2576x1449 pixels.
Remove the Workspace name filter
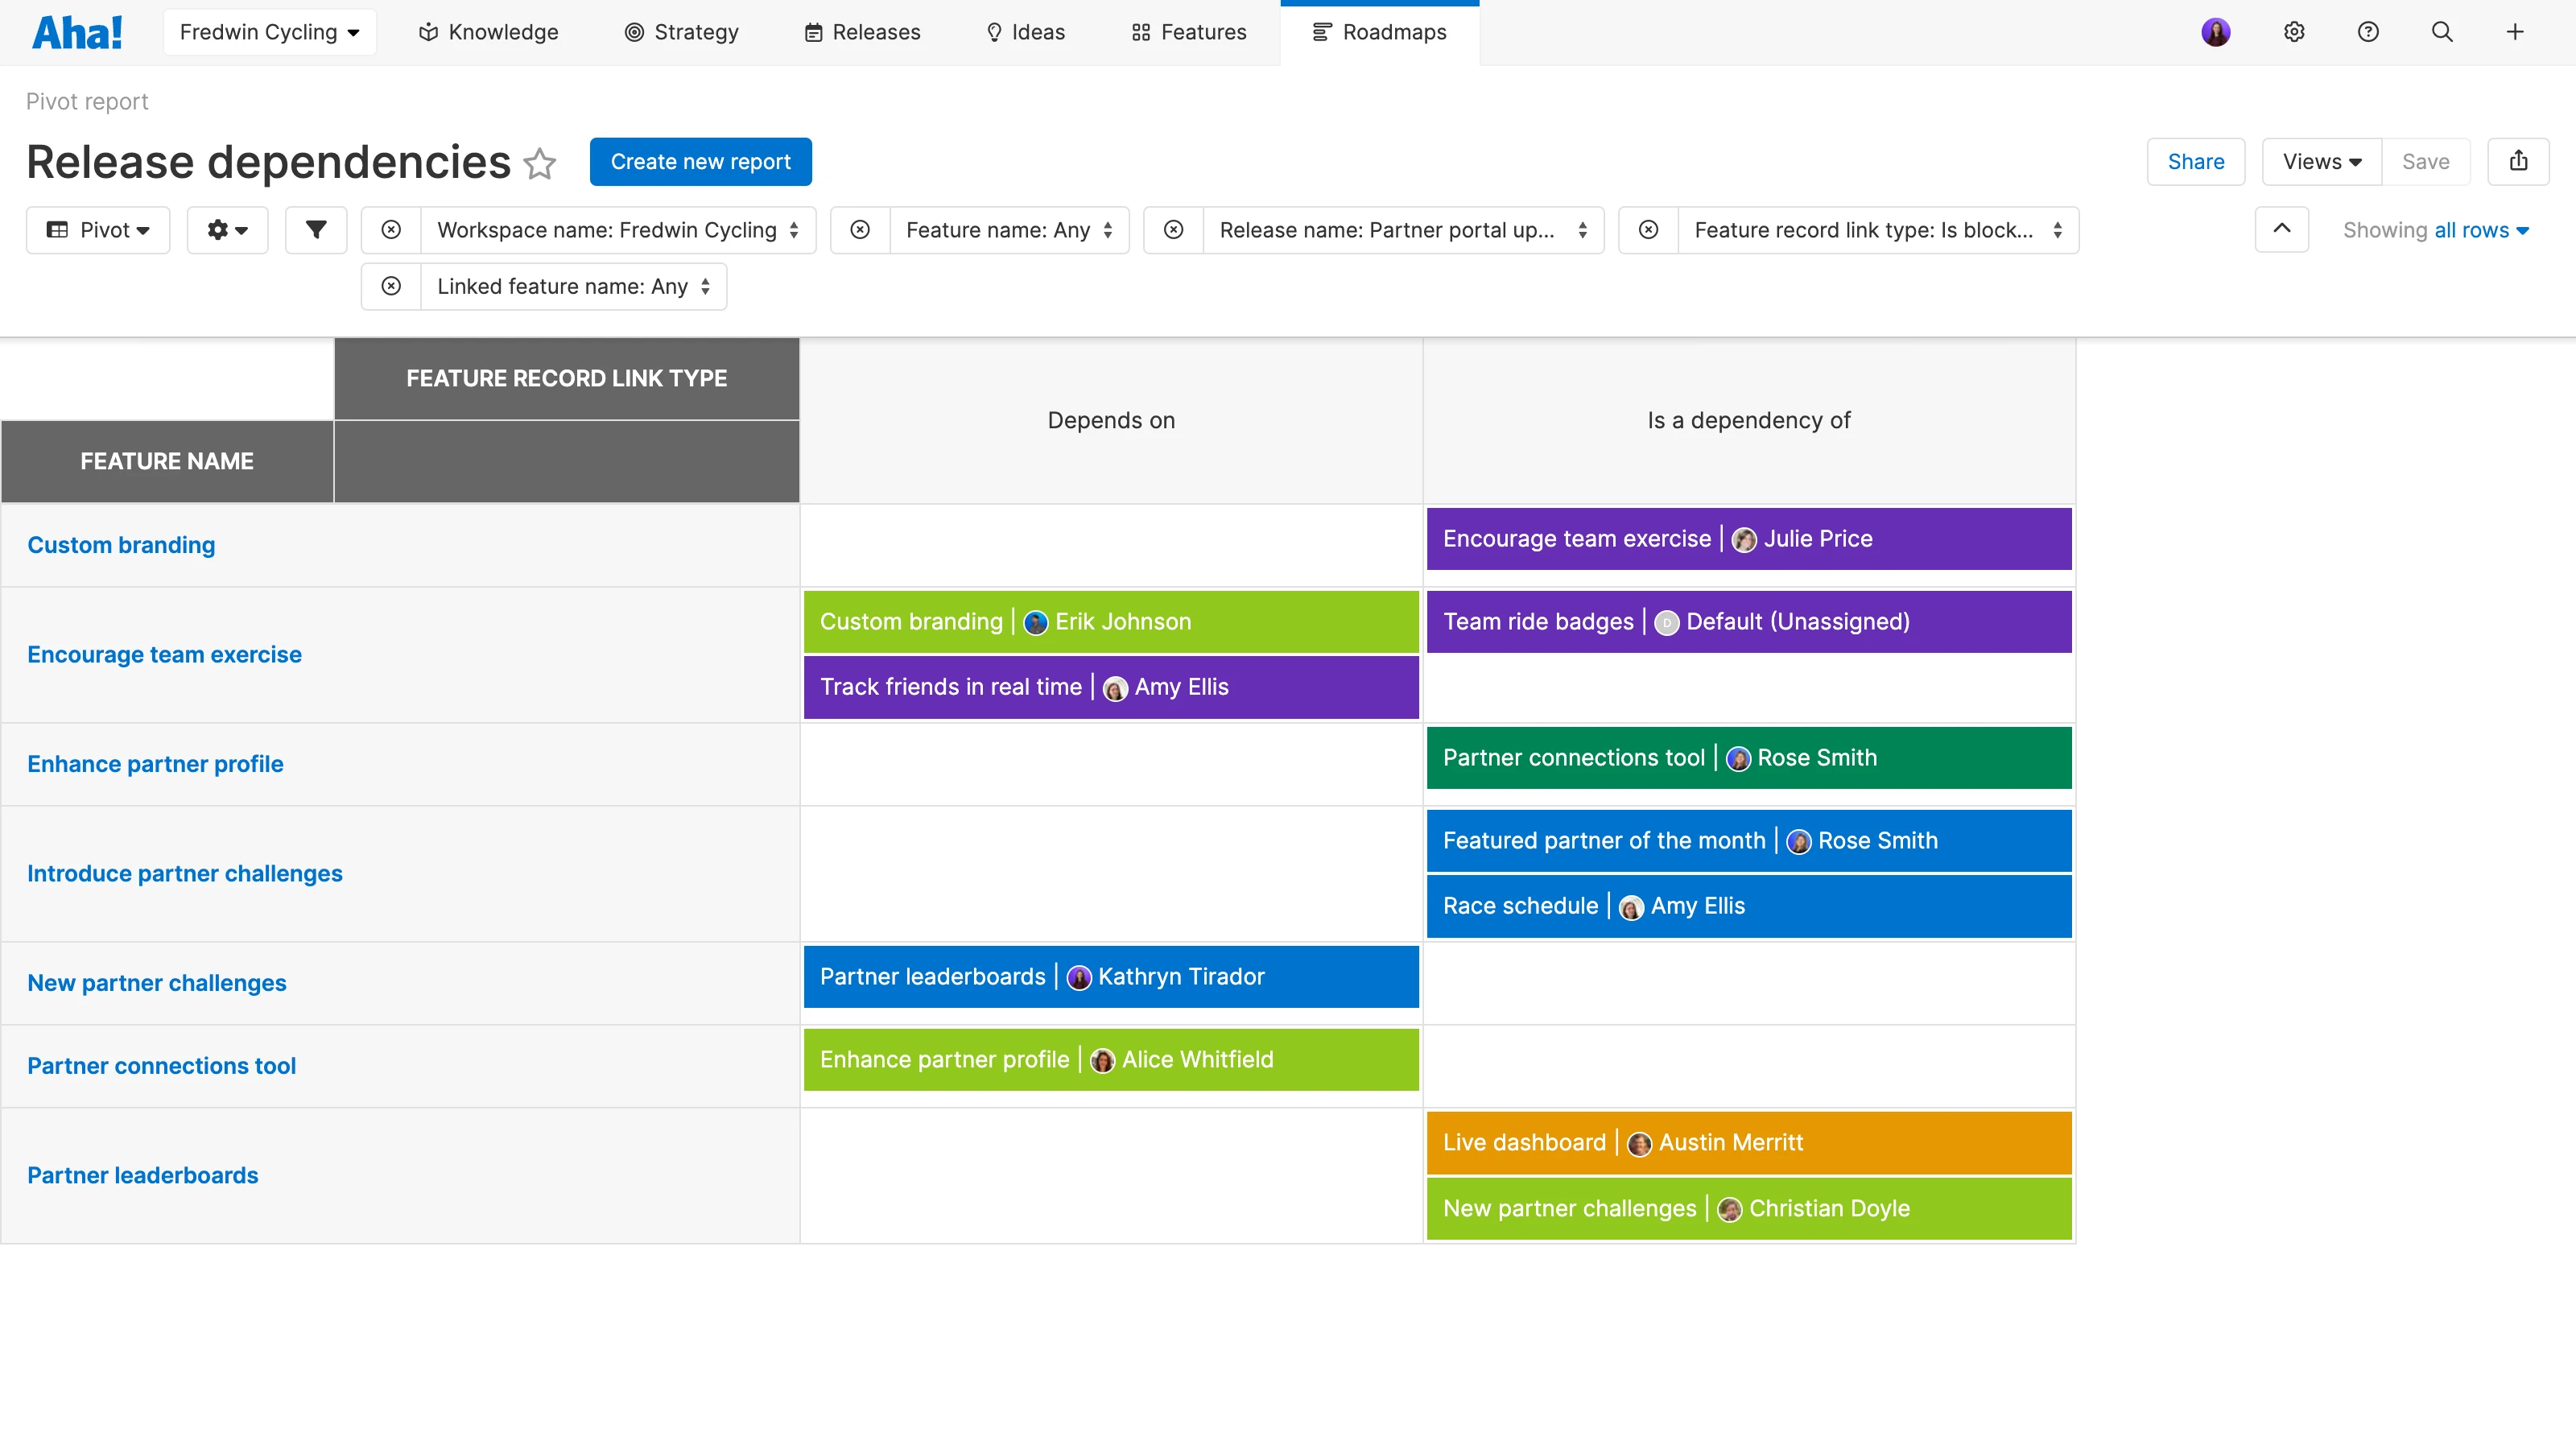(x=391, y=230)
